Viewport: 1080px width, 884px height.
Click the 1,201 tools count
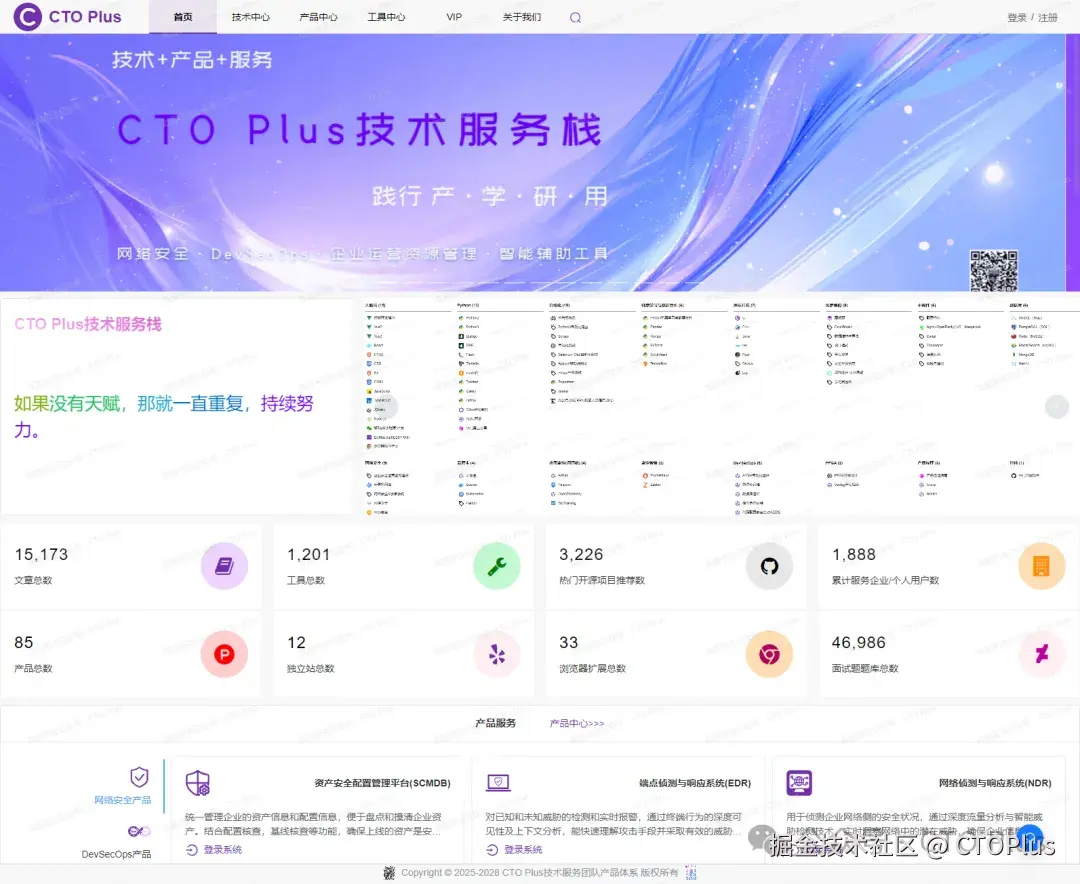[309, 554]
